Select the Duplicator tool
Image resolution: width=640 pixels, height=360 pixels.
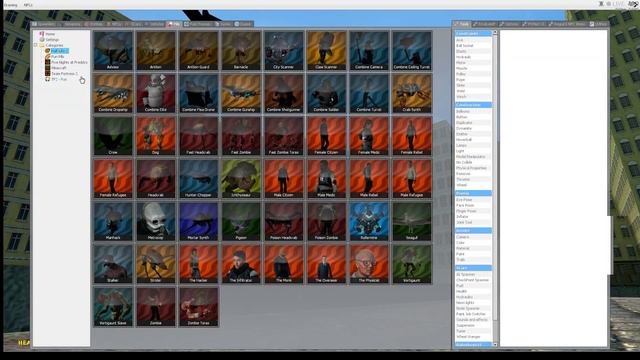click(473, 122)
